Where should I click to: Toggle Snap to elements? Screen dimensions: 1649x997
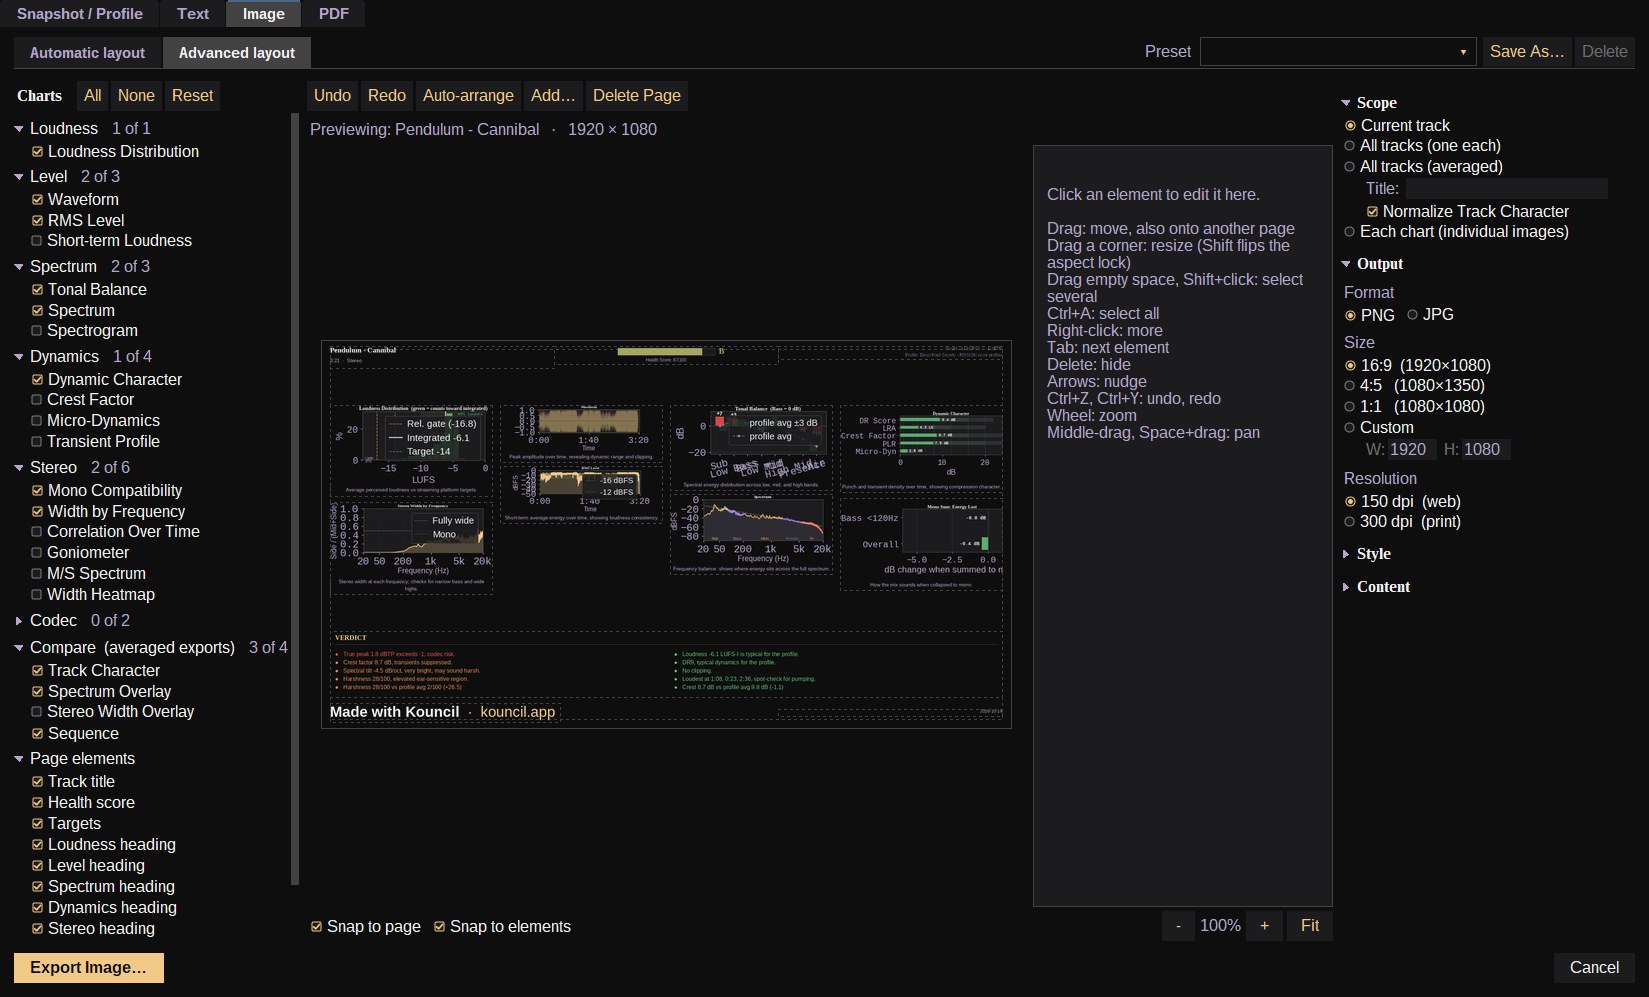(x=439, y=927)
